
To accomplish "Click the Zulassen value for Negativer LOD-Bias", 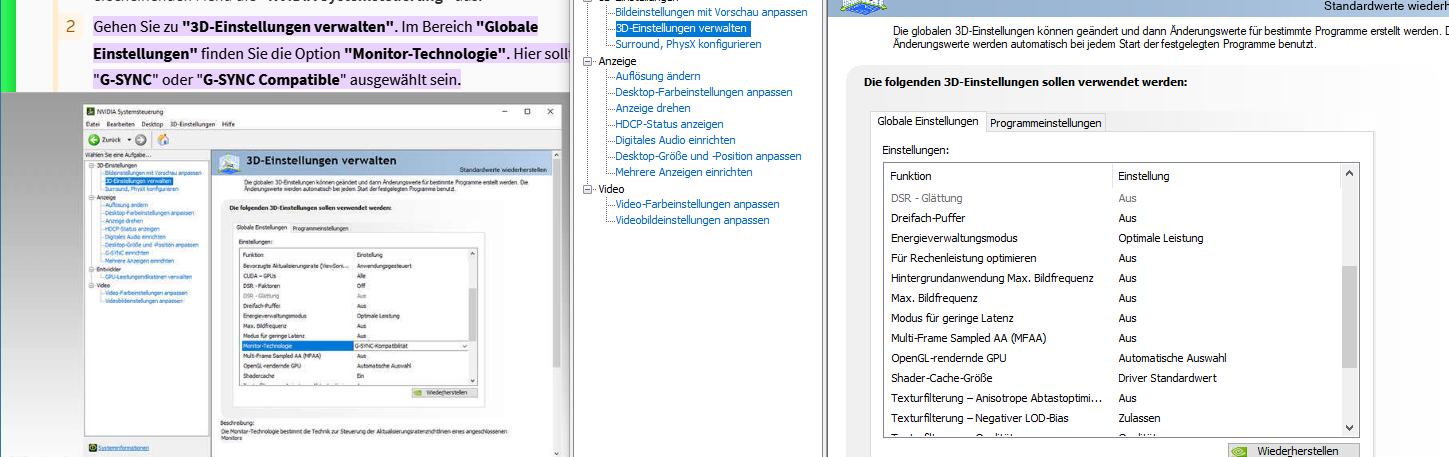I will click(x=1139, y=418).
